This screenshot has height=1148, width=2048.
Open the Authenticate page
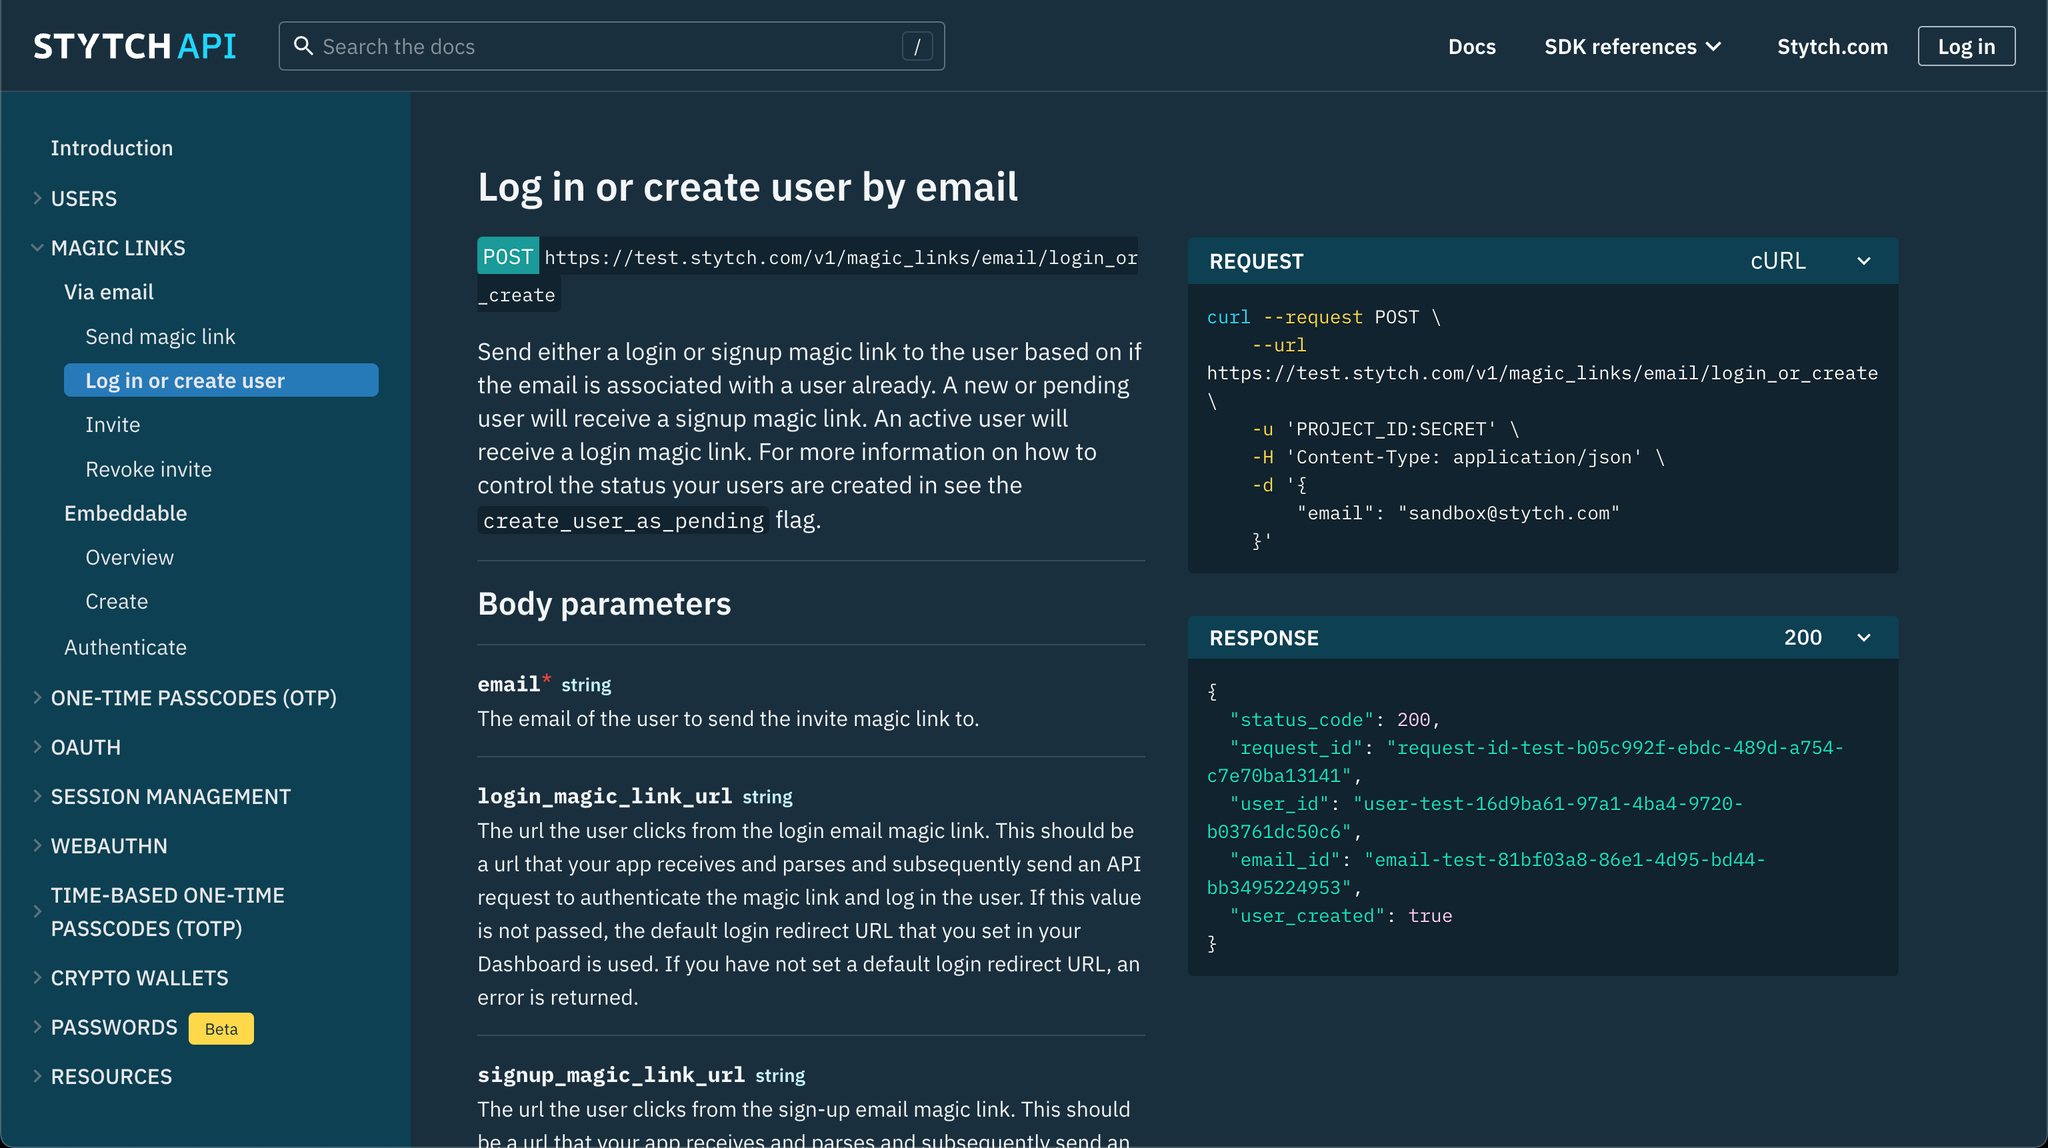125,647
